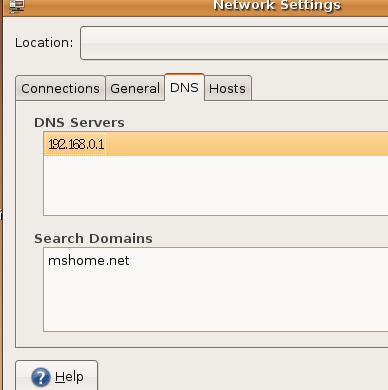Click empty space in Search Domains list
The image size is (388, 390).
[x=216, y=301]
